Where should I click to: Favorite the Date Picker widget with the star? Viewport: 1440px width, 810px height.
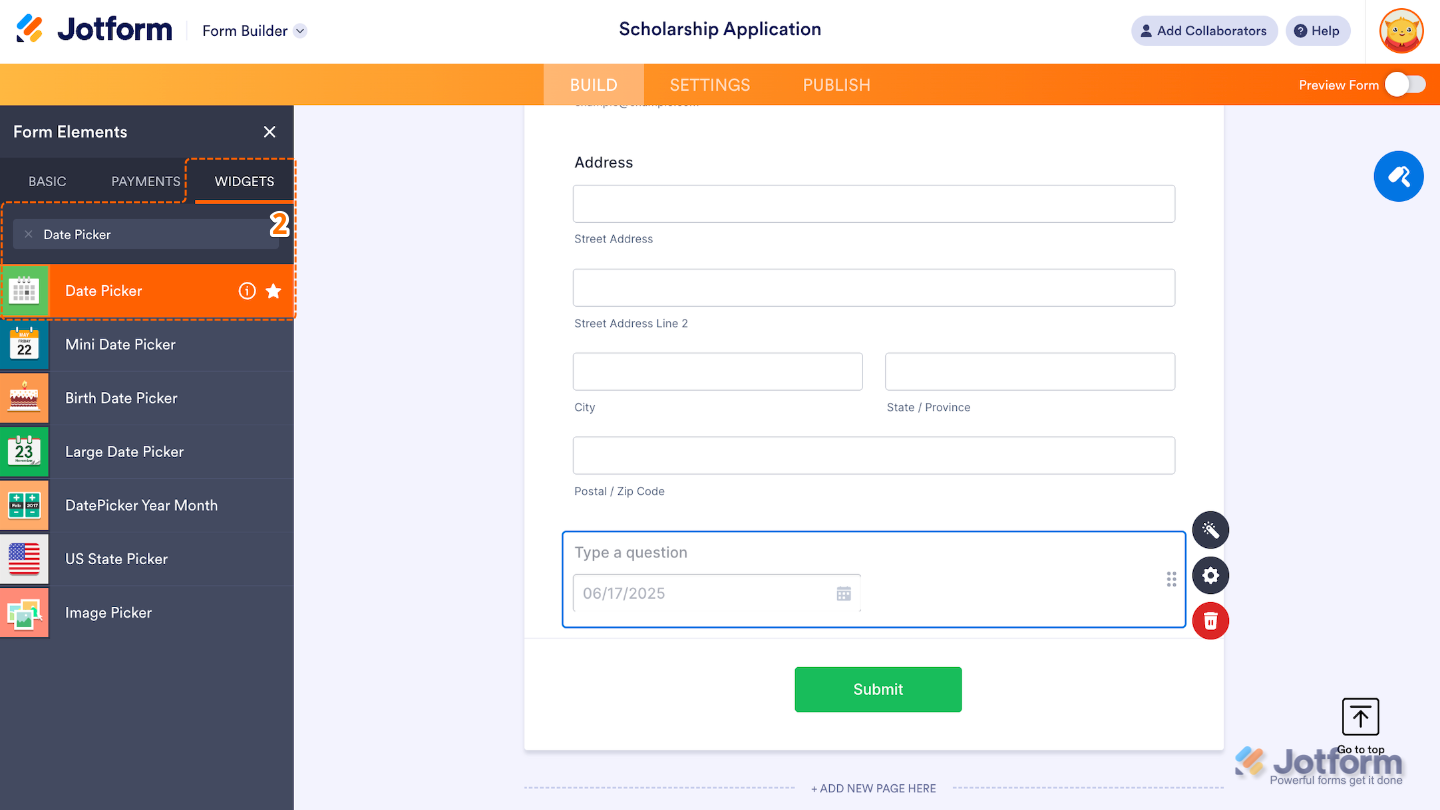tap(272, 290)
